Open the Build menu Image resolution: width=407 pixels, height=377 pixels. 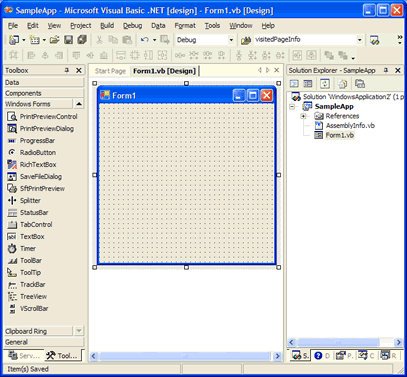[x=107, y=26]
